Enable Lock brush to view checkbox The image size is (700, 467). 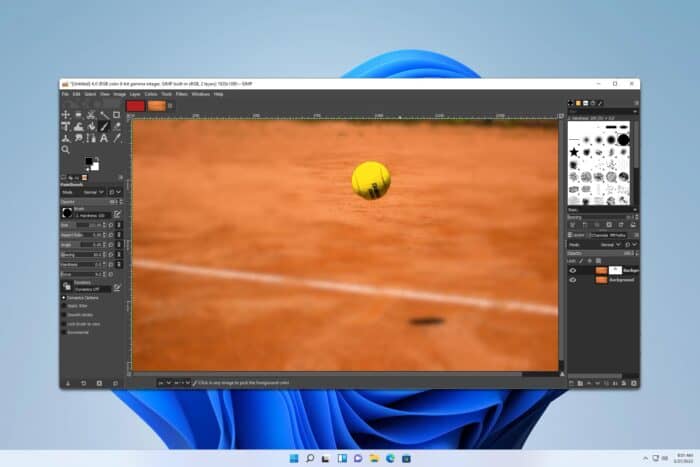(x=63, y=324)
